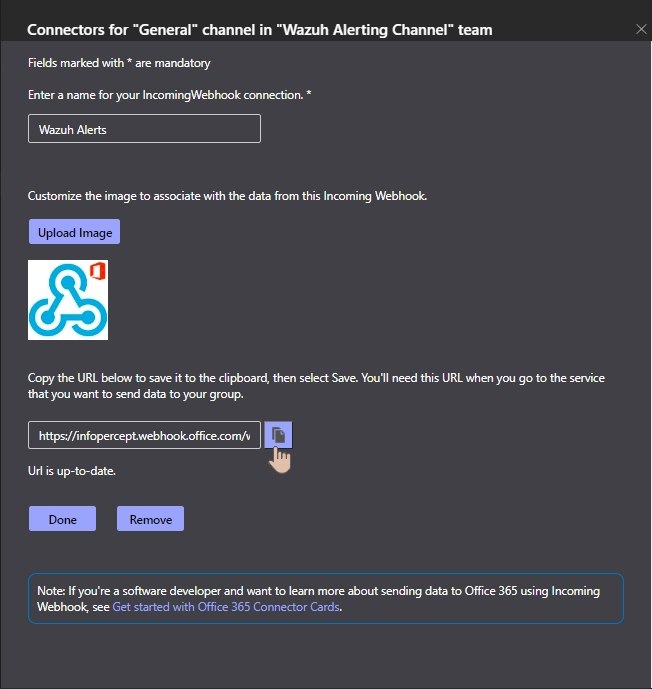The width and height of the screenshot is (652, 689).
Task: Copy the webhook URL to clipboard
Action: (x=278, y=435)
